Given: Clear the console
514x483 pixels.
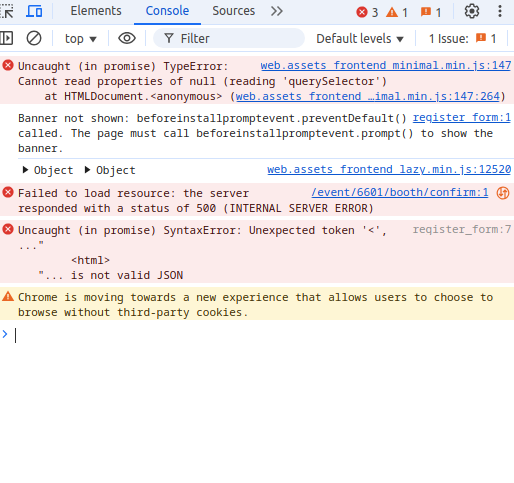Looking at the screenshot, I should [x=34, y=38].
